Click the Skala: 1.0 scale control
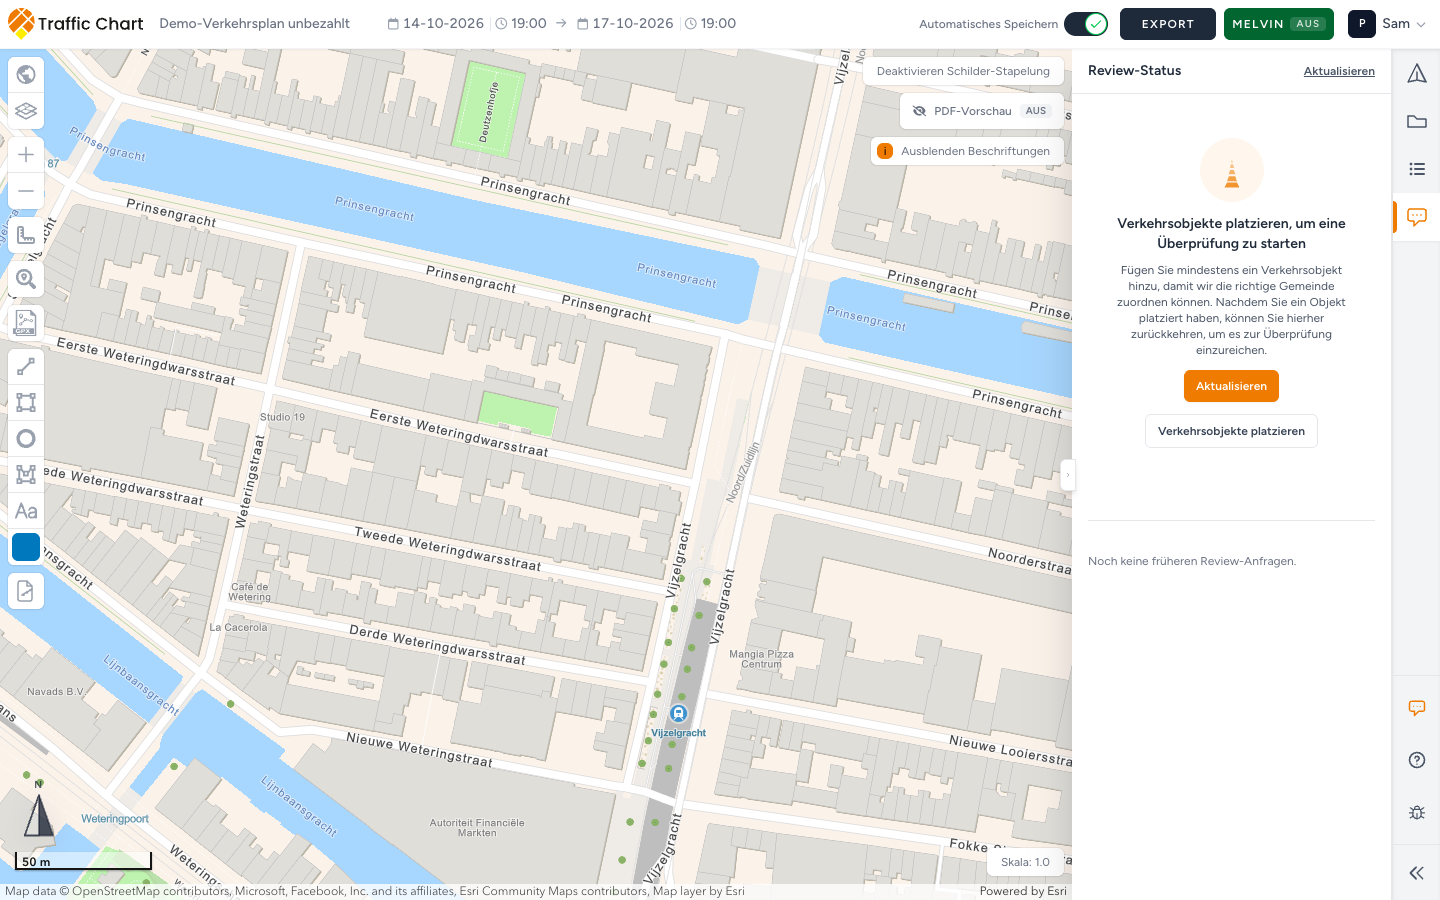The height and width of the screenshot is (900, 1440). [1025, 862]
